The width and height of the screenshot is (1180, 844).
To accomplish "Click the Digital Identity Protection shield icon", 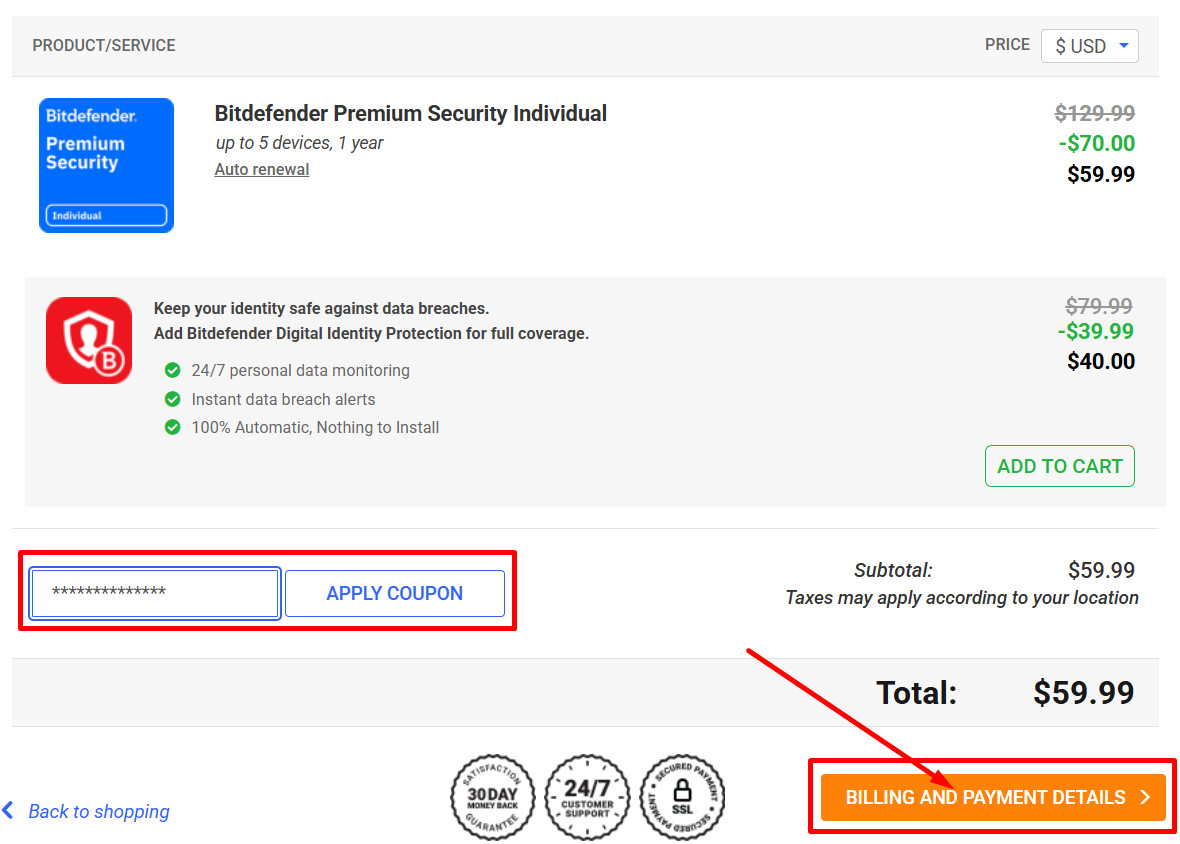I will click(88, 340).
